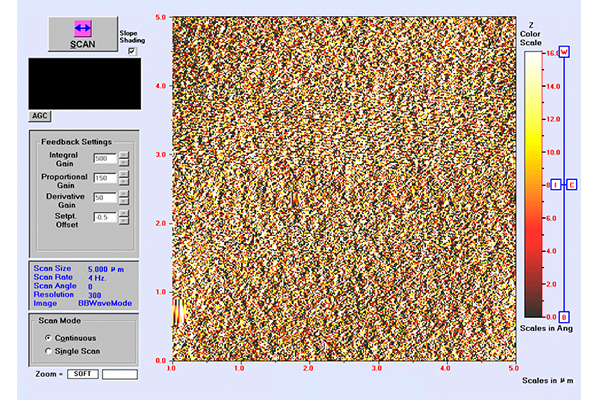This screenshot has height=400, width=600.
Task: Increase Derivative Gain with up arrow
Action: point(124,194)
